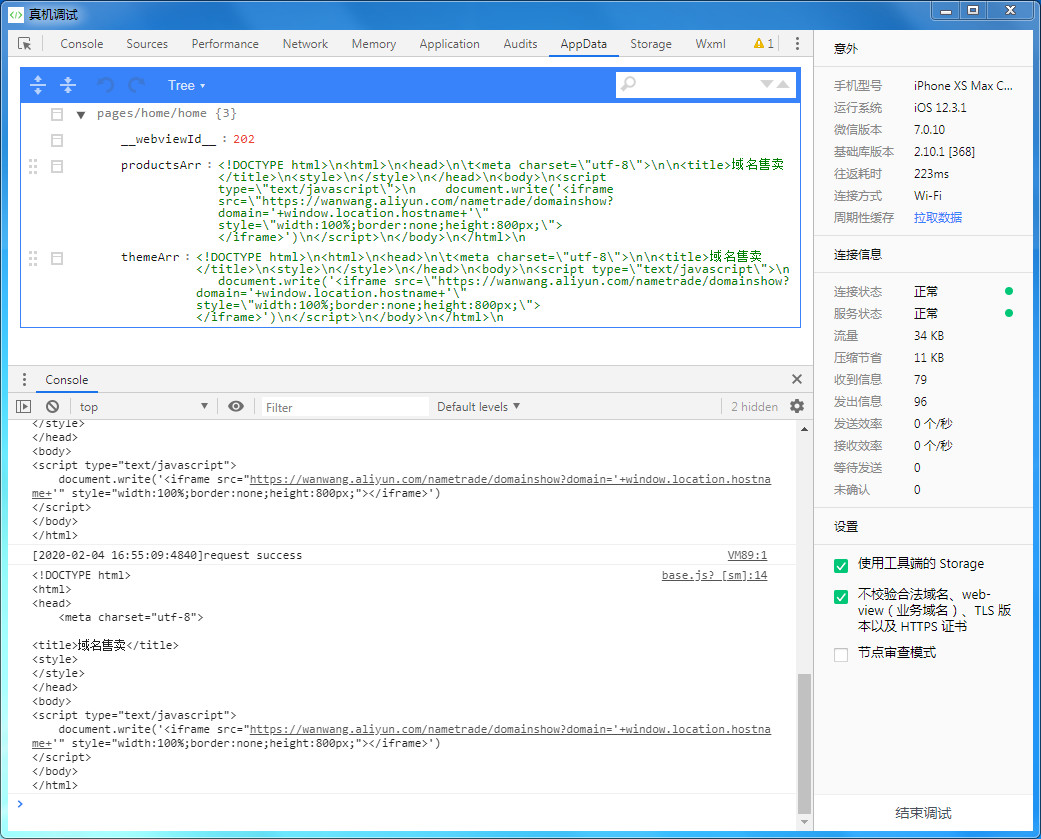Activate the element inspector picker icon
Viewport: 1041px width, 839px height.
(x=25, y=44)
